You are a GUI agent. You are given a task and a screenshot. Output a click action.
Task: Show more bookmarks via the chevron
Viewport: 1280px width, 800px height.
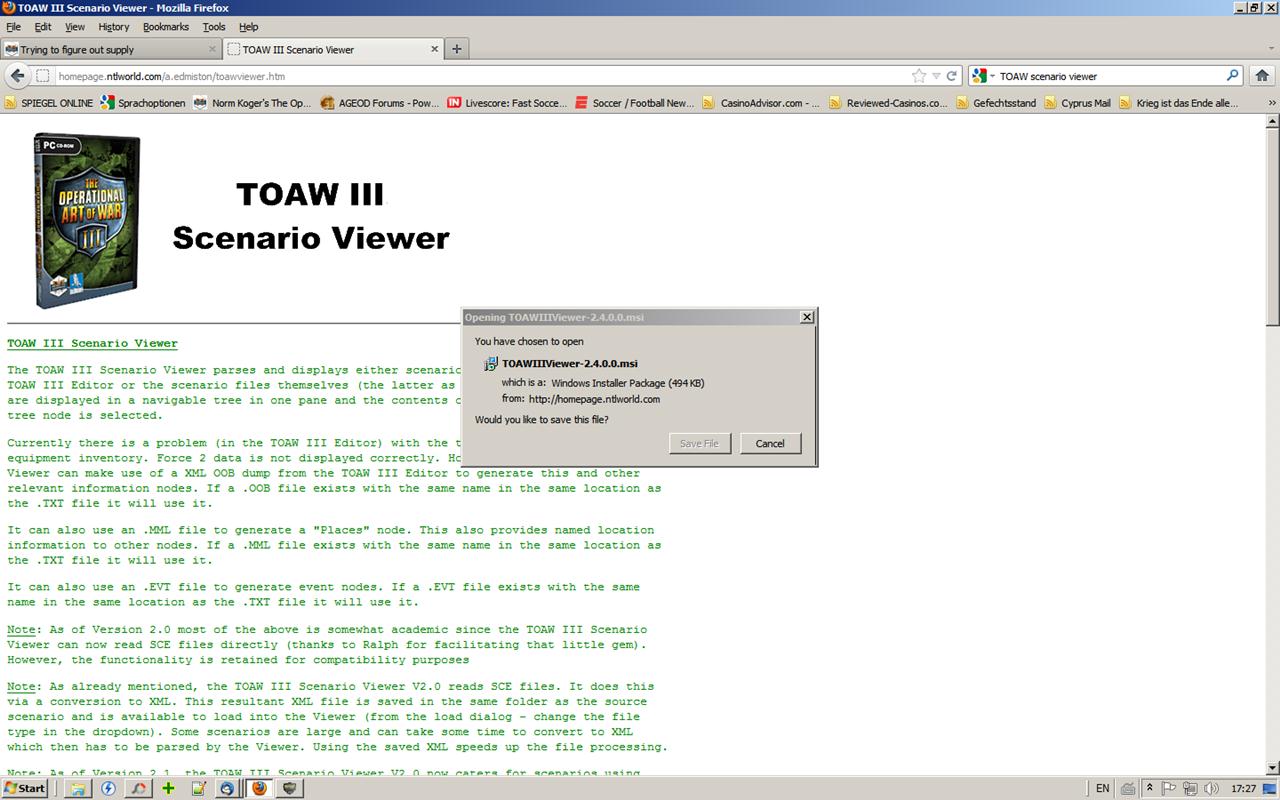pyautogui.click(x=1272, y=103)
